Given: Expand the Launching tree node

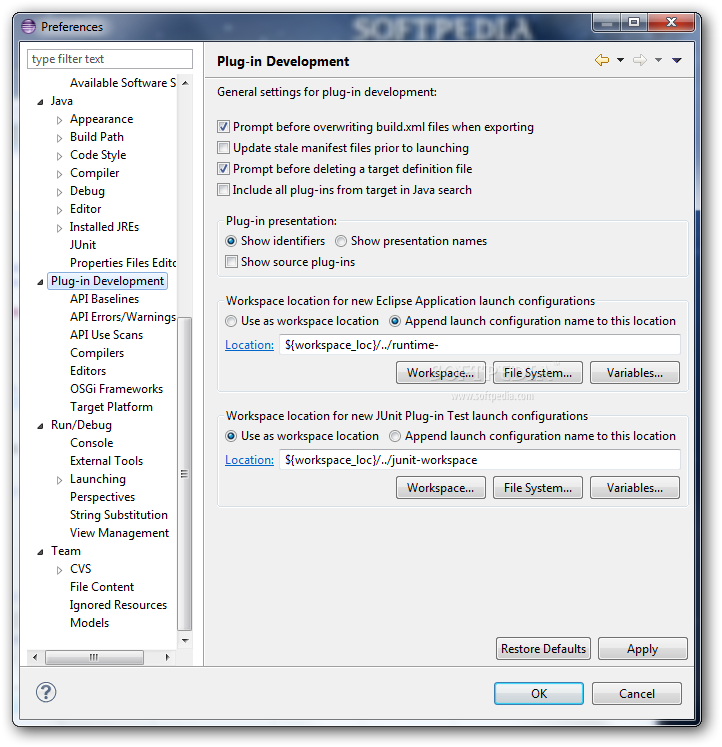Looking at the screenshot, I should [x=60, y=480].
